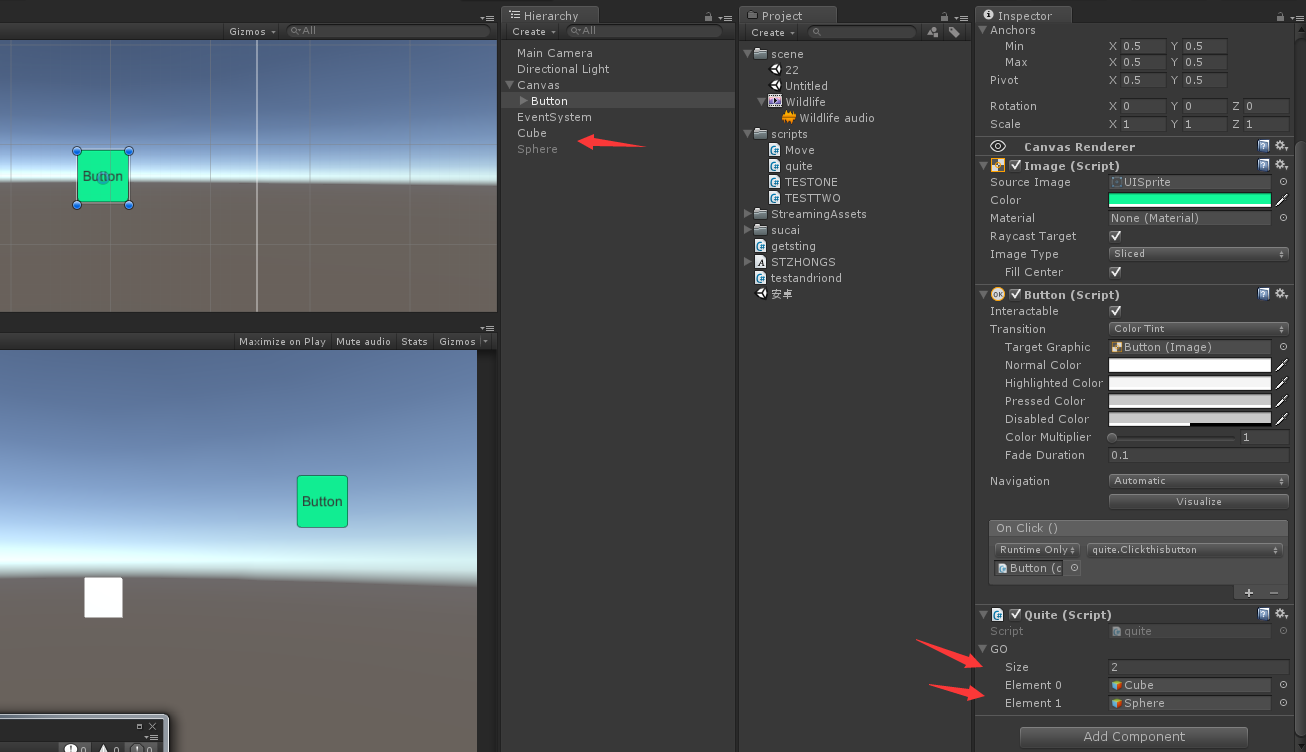Click Source Image object picker circle
1306x752 pixels.
[x=1284, y=182]
